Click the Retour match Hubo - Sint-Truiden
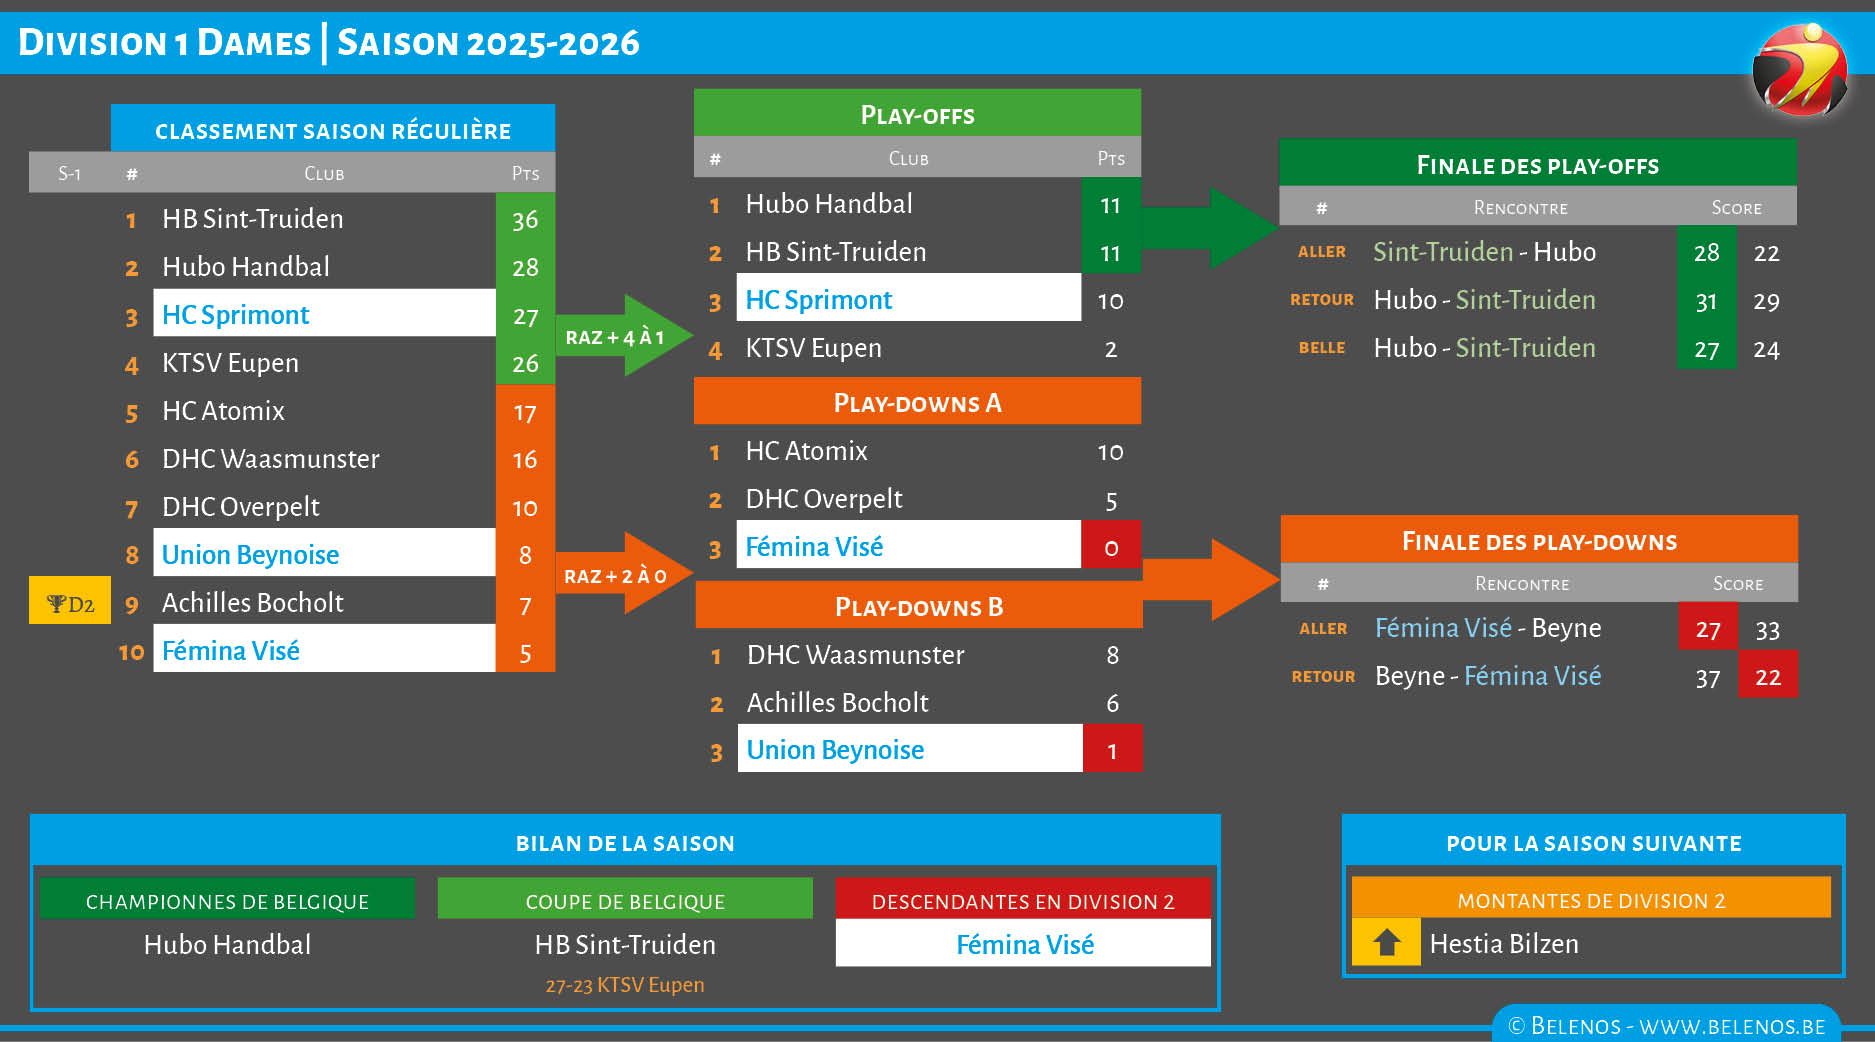 (x=1484, y=299)
